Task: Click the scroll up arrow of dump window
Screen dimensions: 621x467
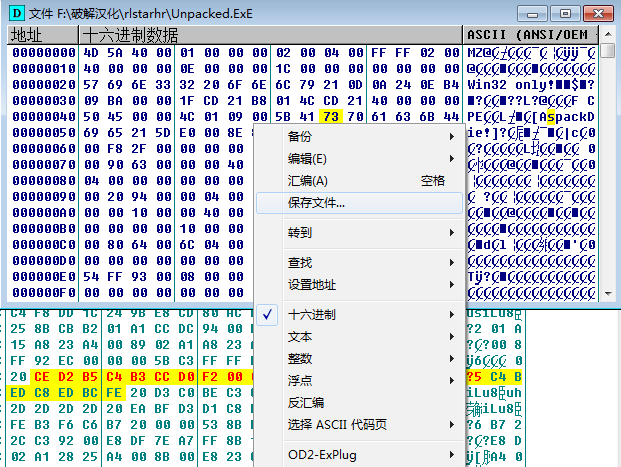Action: [x=608, y=34]
